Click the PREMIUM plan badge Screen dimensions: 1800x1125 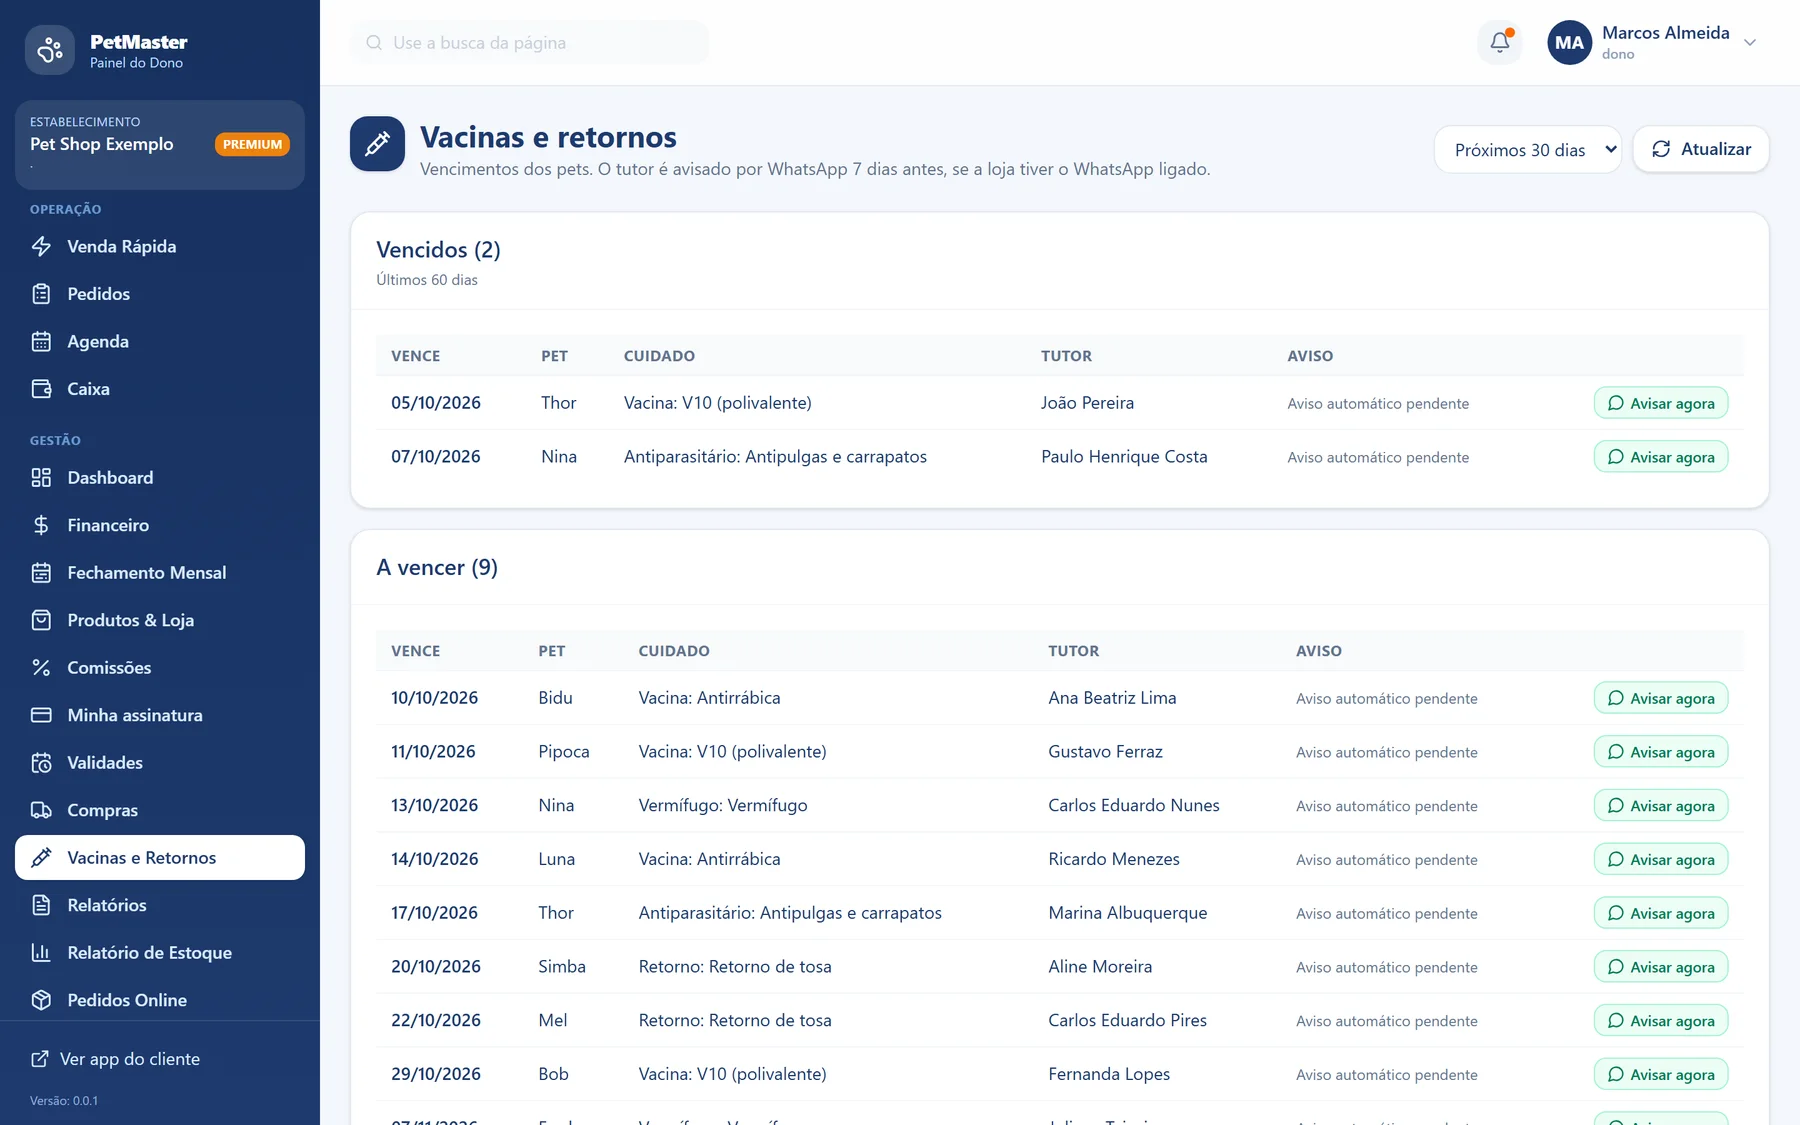point(252,145)
